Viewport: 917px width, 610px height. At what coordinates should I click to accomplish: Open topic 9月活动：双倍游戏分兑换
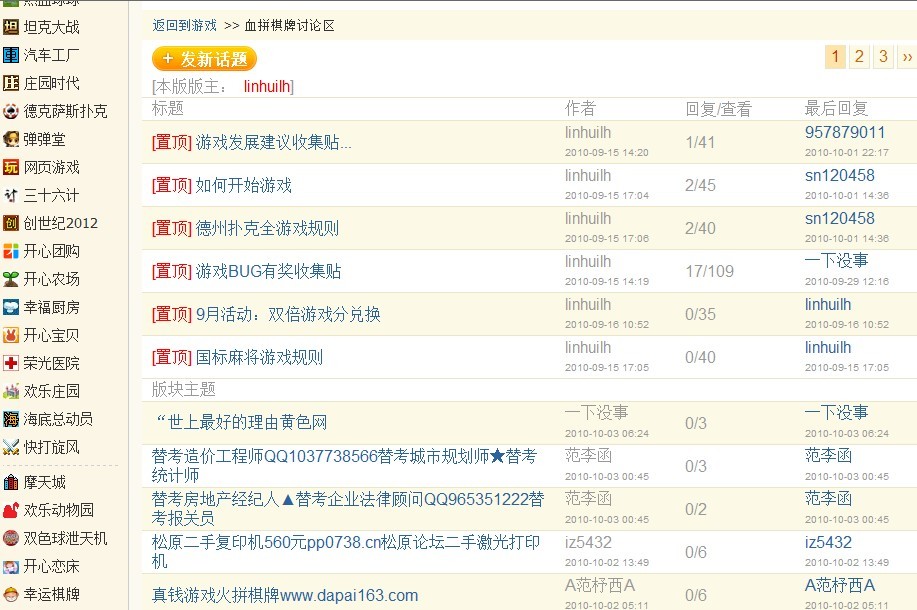(x=288, y=315)
